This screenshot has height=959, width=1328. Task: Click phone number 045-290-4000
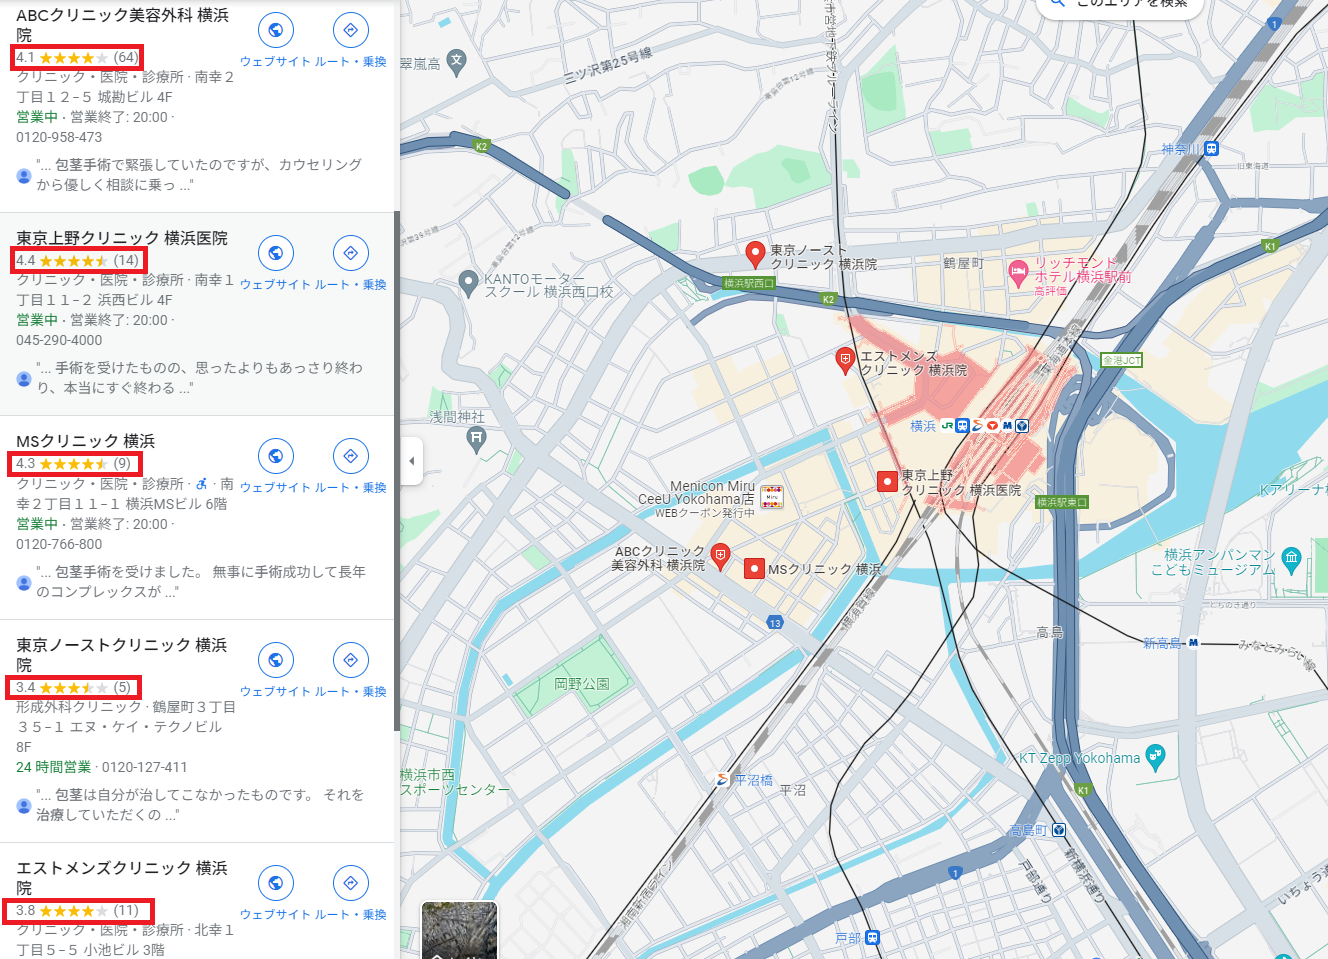pos(59,341)
